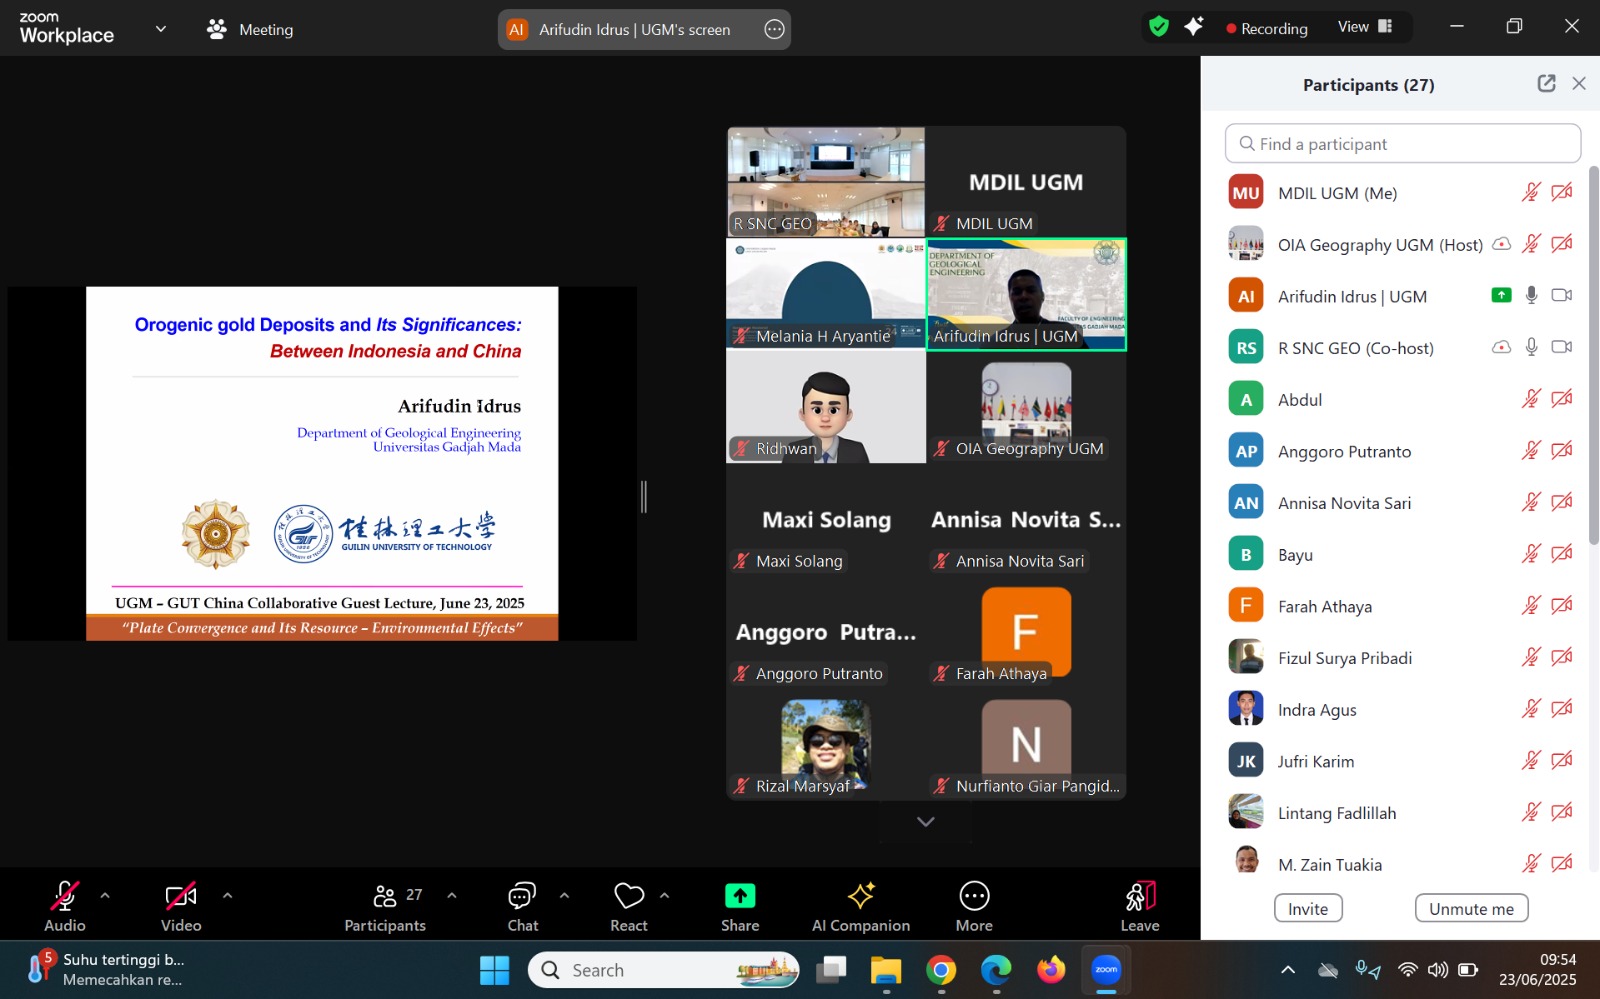Open Google Chrome from taskbar
This screenshot has height=999, width=1600.
[x=941, y=969]
